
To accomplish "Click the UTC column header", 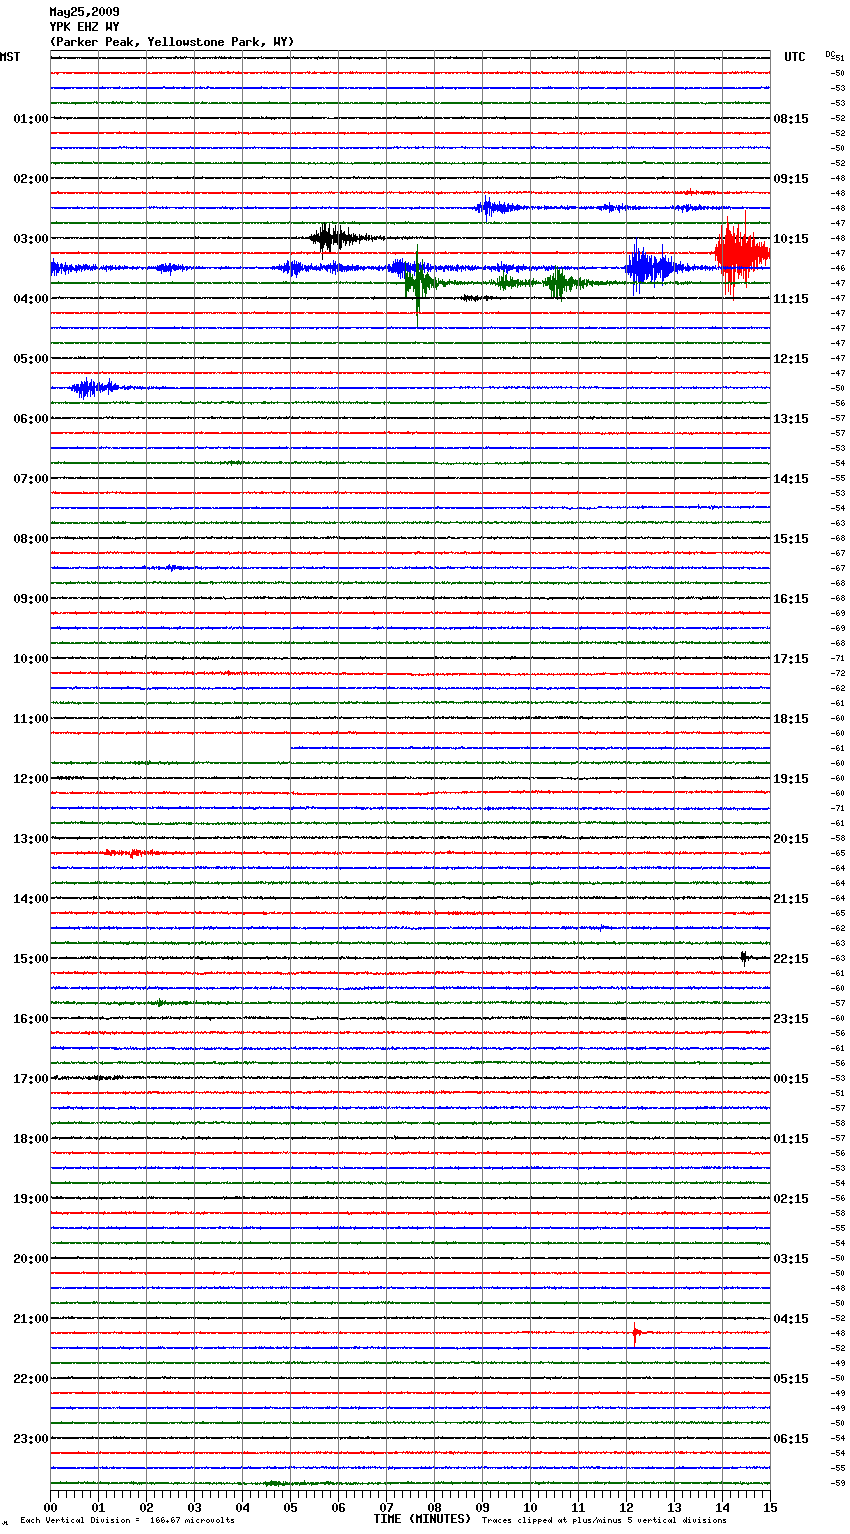I will point(795,57).
